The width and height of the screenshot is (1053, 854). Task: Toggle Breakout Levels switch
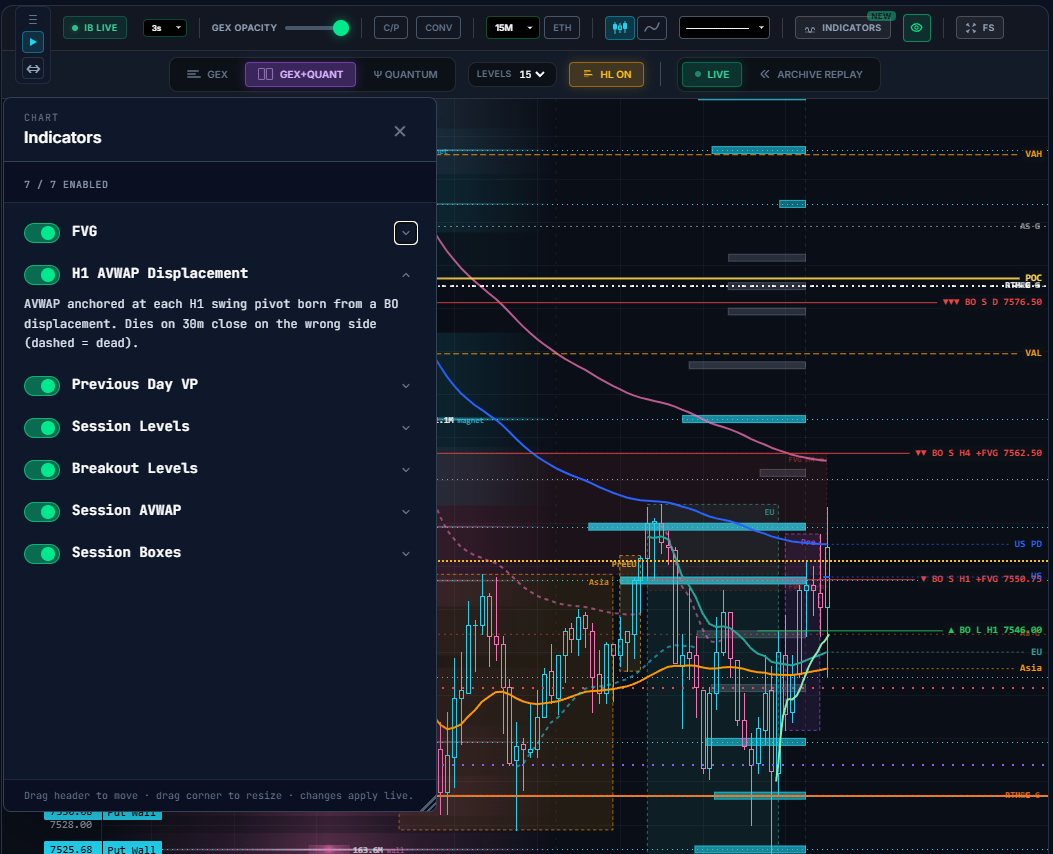point(42,470)
